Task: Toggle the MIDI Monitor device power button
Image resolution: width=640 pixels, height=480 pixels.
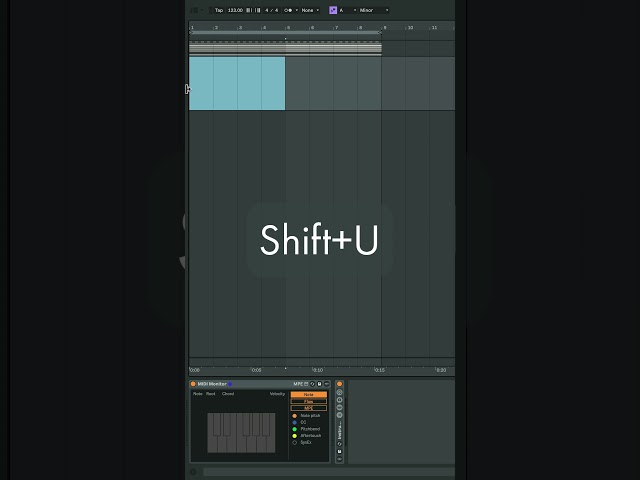Action: [x=193, y=384]
